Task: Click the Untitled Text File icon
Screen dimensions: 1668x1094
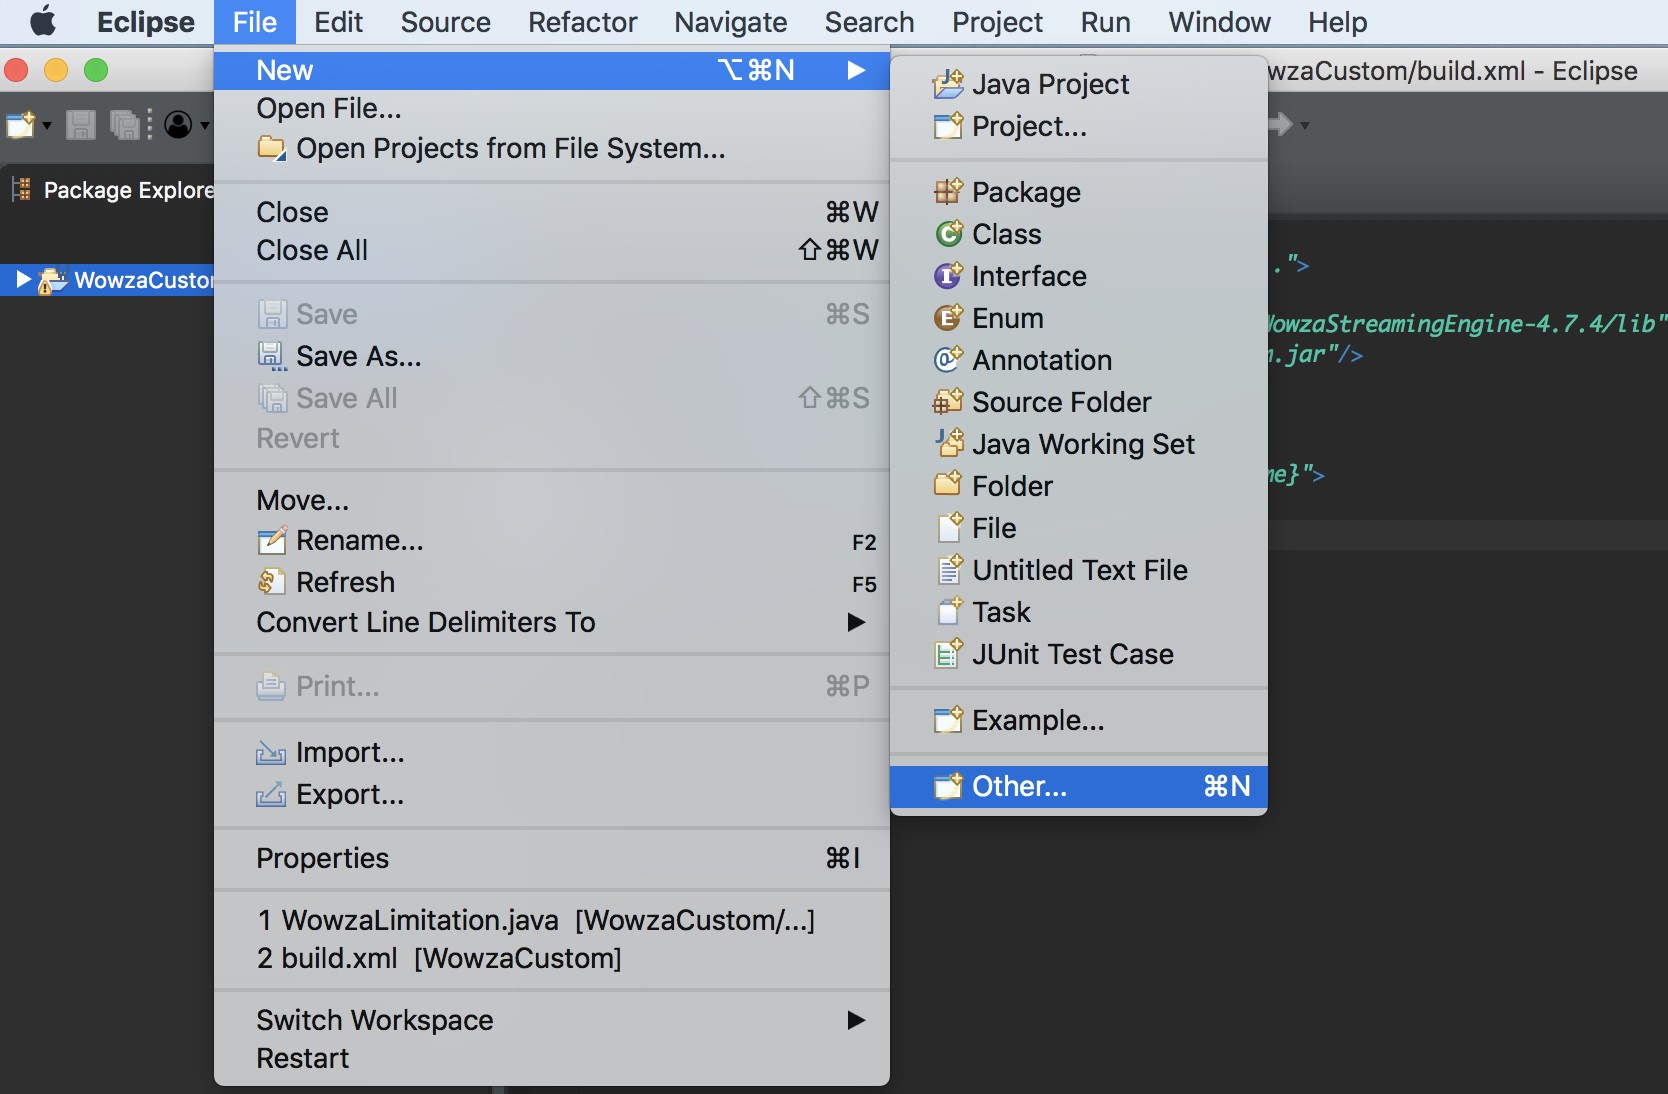Action: pyautogui.click(x=950, y=569)
